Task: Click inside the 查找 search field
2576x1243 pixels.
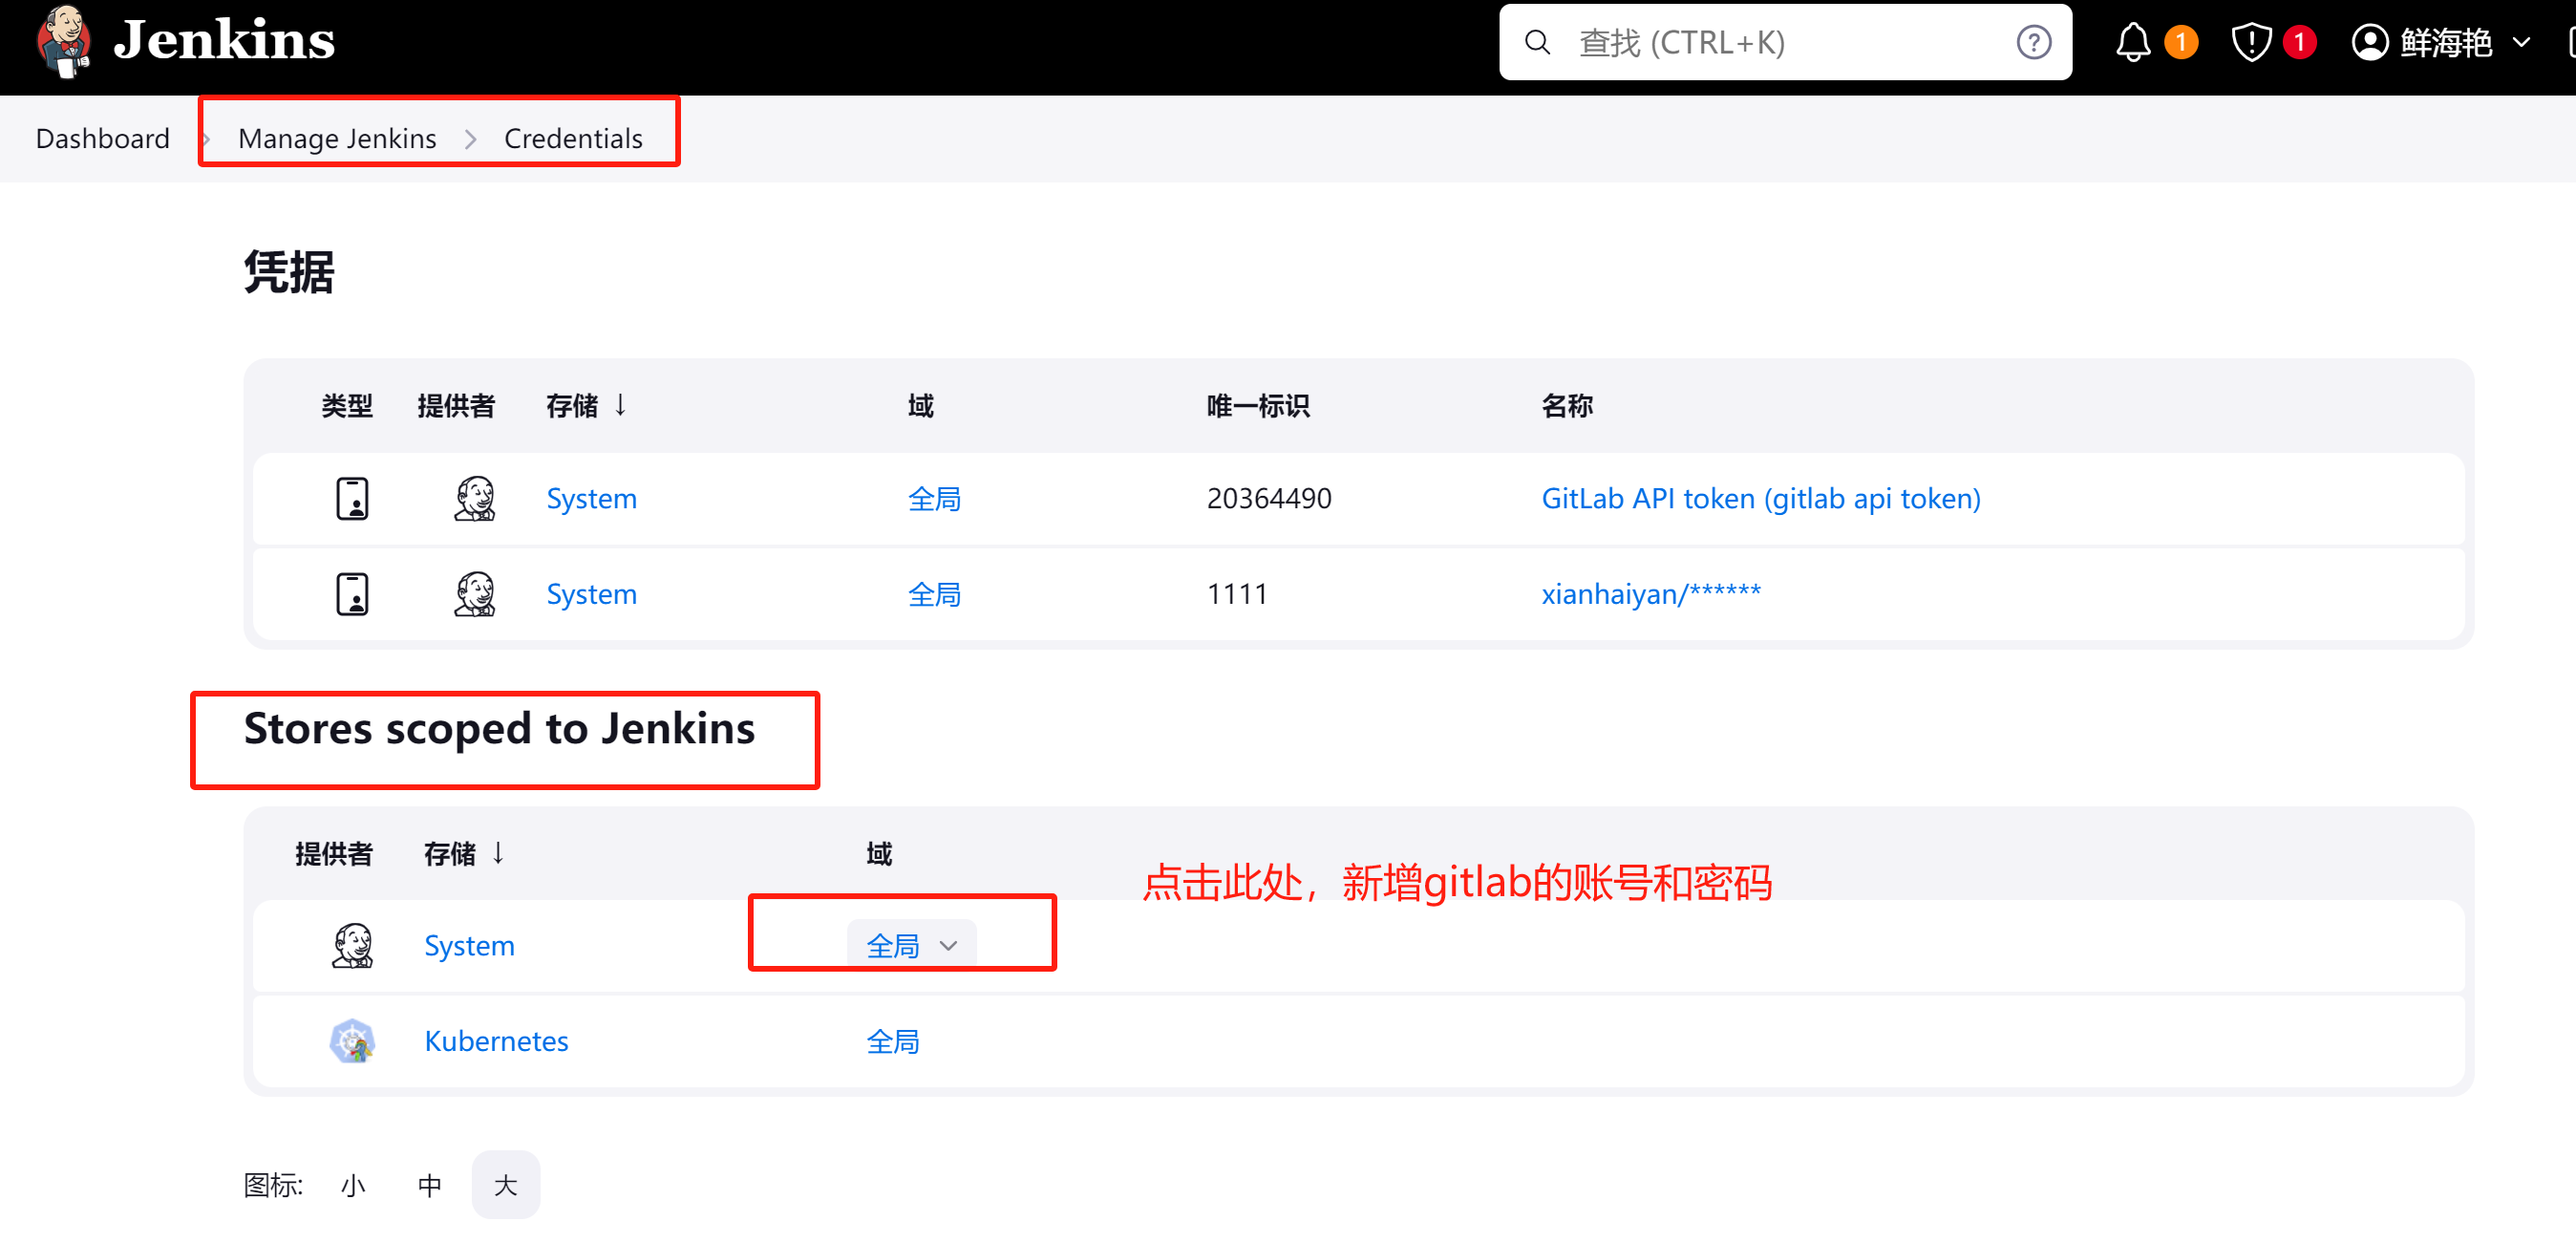Action: click(x=1750, y=42)
